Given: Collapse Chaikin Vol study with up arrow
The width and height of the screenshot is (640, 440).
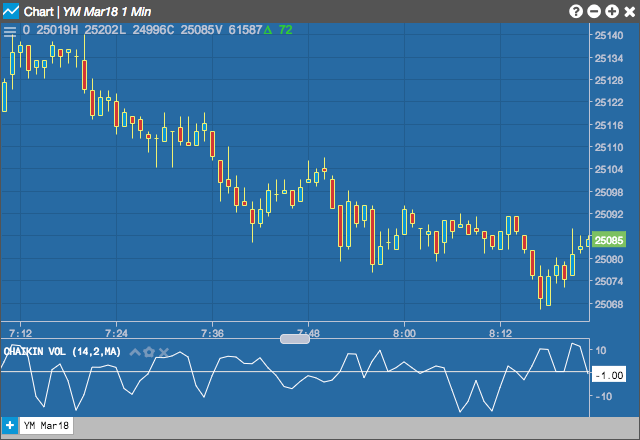Looking at the screenshot, I should (x=135, y=352).
